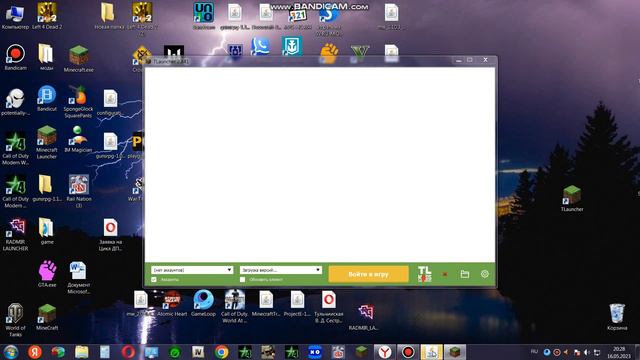Click the volume speaker tray icon

click(x=587, y=352)
